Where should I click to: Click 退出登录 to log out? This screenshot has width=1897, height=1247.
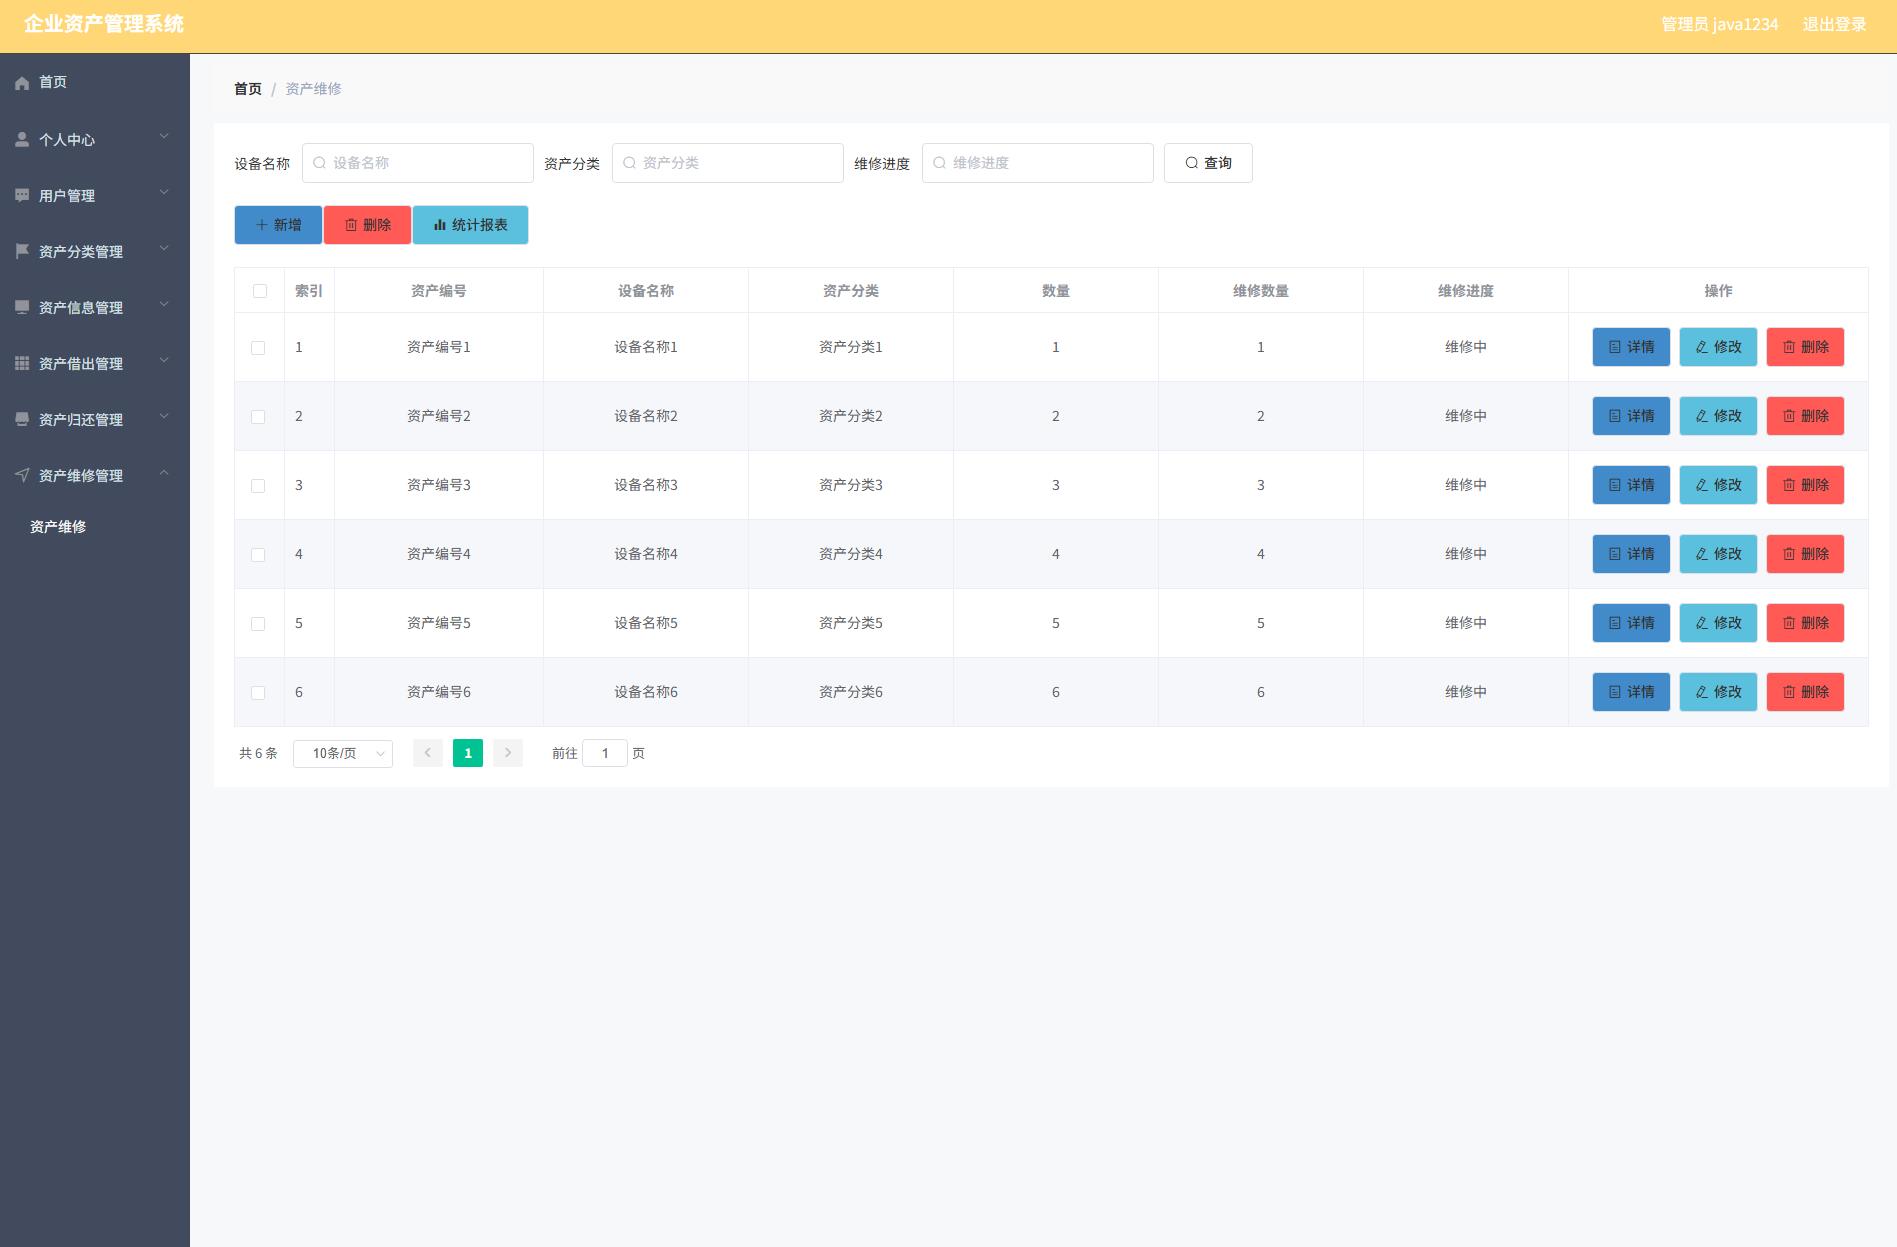click(x=1833, y=25)
